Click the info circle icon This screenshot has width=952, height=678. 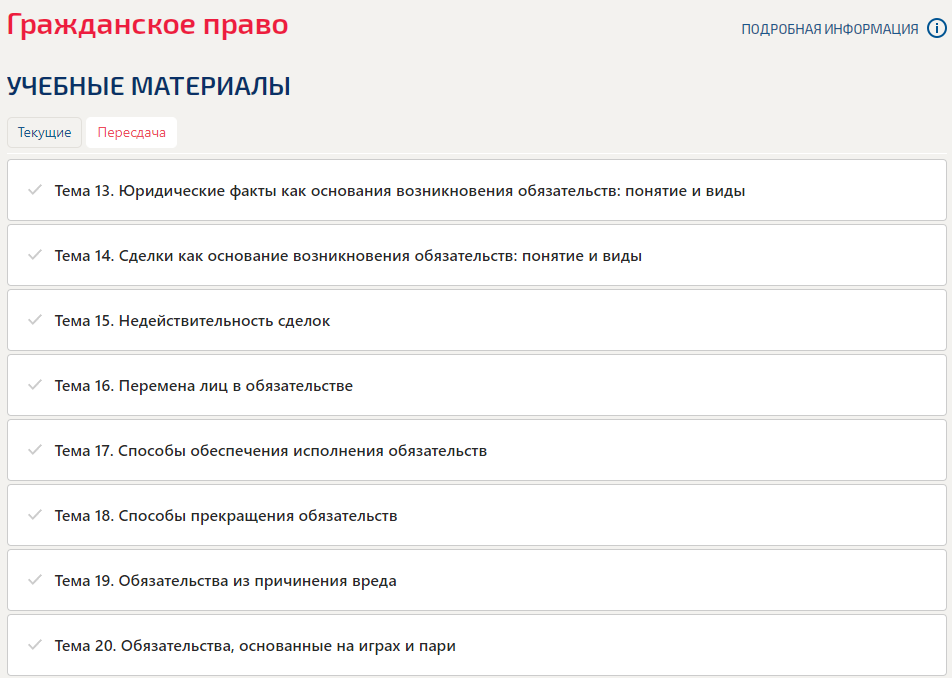click(936, 29)
